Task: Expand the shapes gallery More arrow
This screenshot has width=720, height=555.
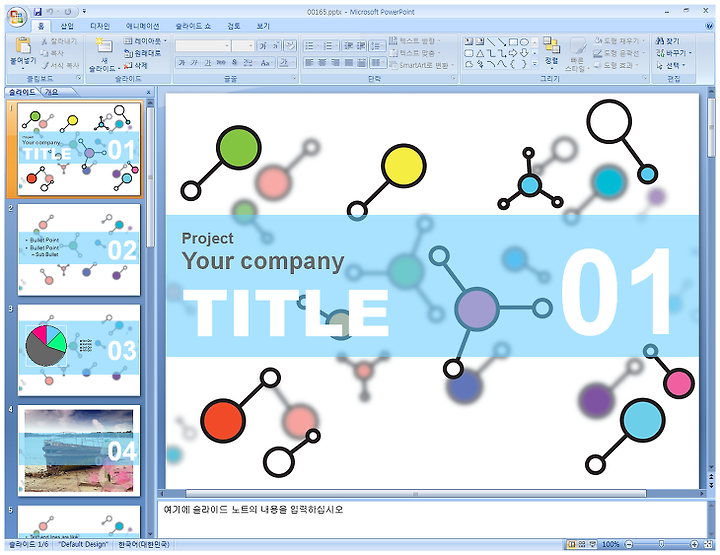Action: (534, 65)
